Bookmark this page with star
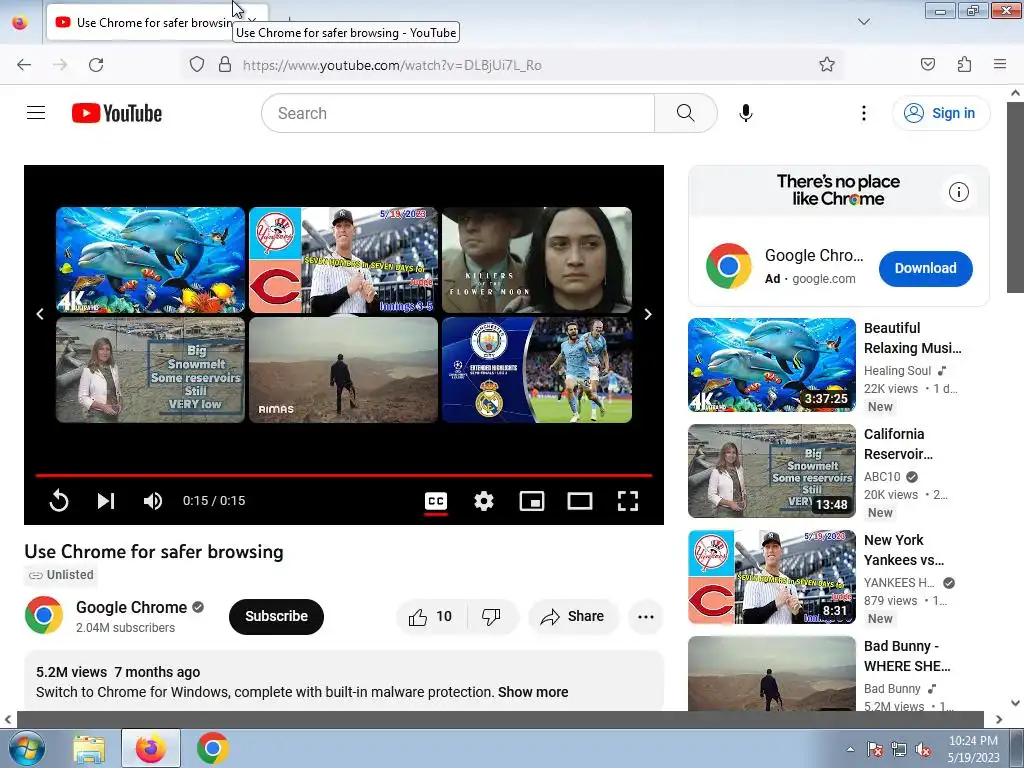This screenshot has width=1024, height=768. pos(827,65)
